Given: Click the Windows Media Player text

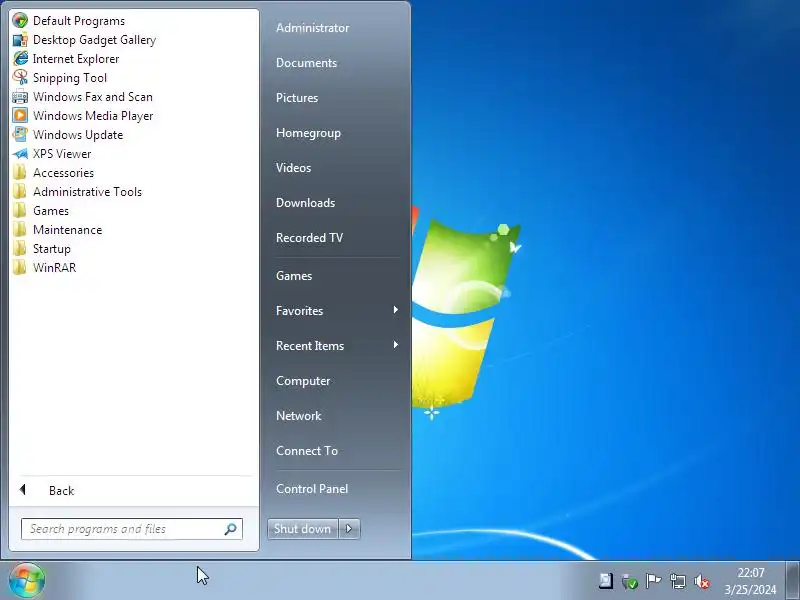Looking at the screenshot, I should pos(93,116).
